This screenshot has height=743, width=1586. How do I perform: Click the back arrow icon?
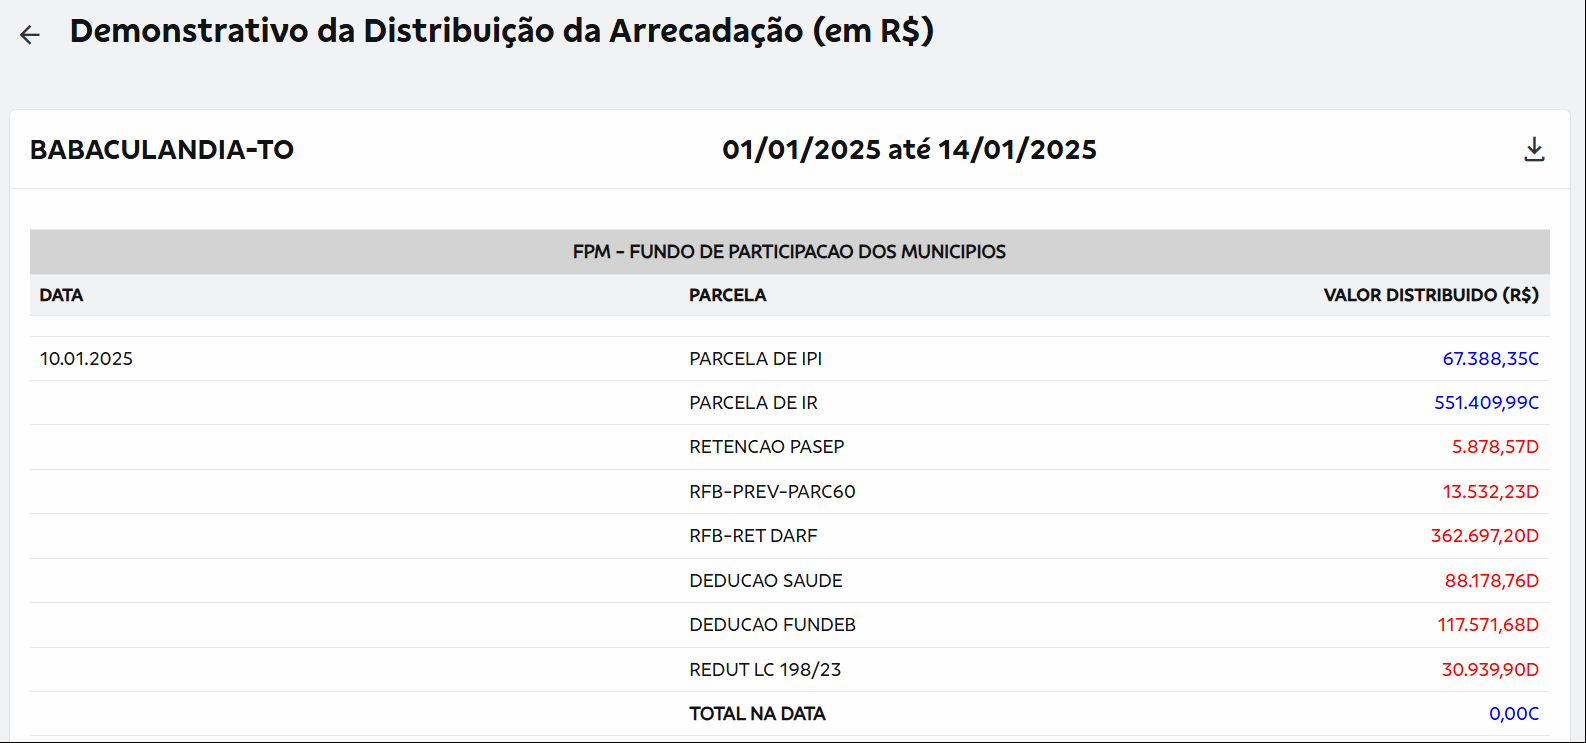tap(30, 35)
